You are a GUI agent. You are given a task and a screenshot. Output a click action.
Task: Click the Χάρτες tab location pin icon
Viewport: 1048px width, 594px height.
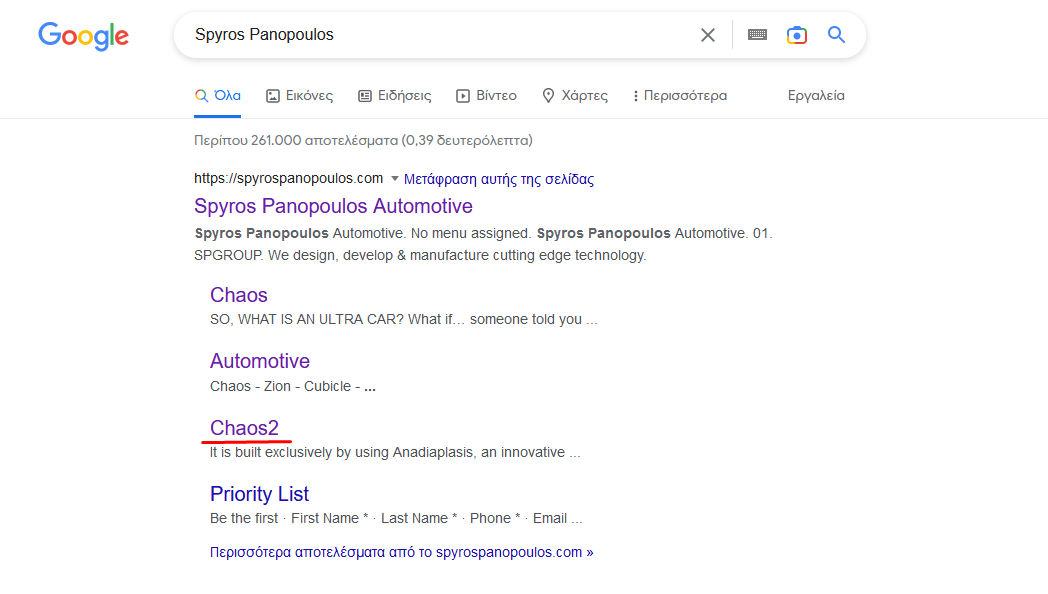pos(548,96)
